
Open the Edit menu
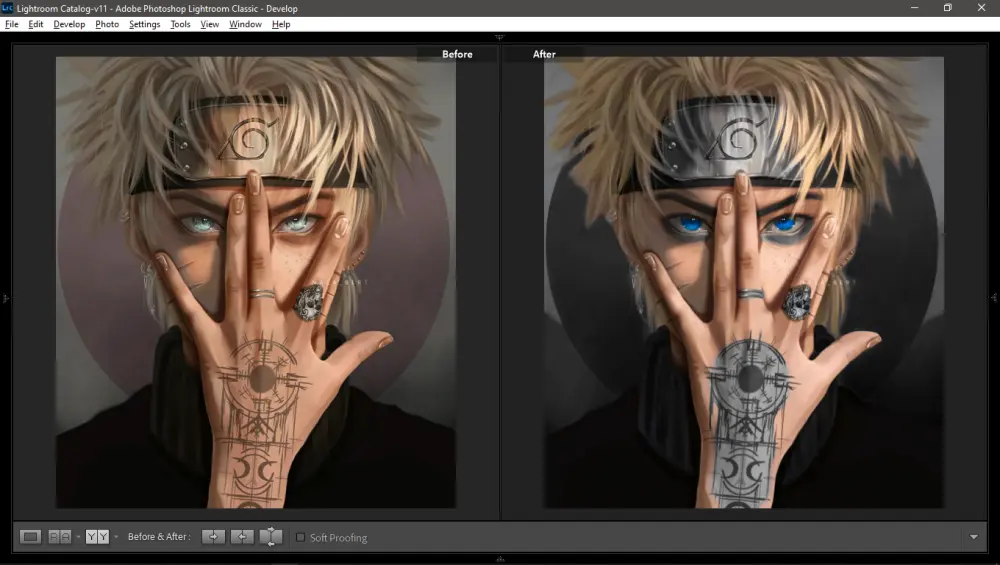point(36,24)
